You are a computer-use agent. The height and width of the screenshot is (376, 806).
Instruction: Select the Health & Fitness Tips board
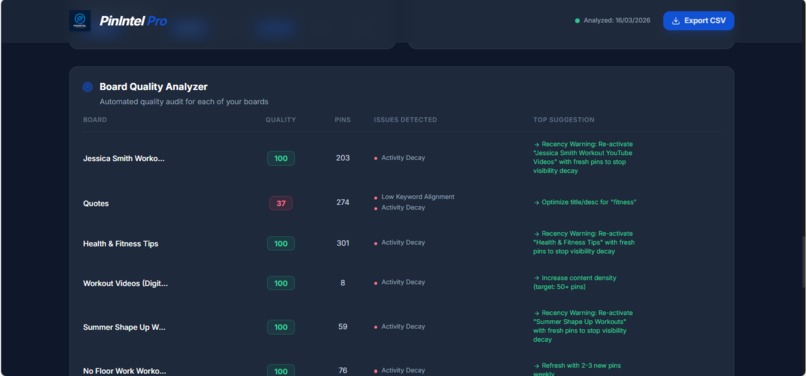pos(120,244)
